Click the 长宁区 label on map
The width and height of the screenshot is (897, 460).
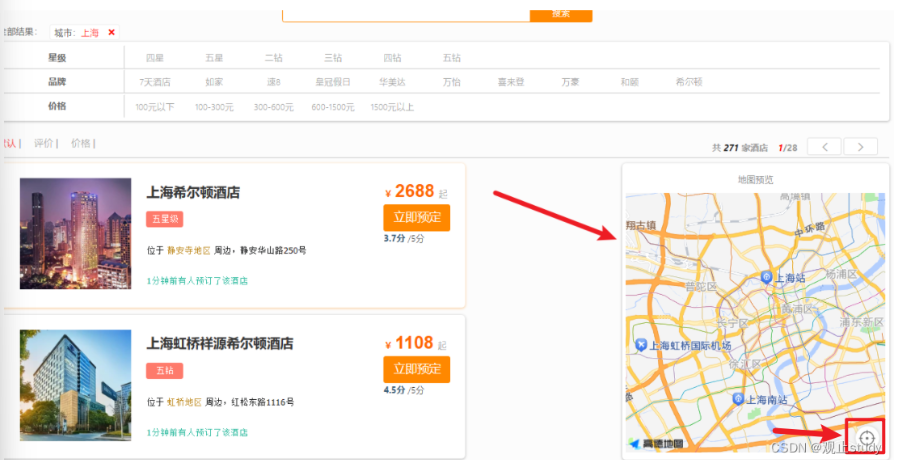732,323
